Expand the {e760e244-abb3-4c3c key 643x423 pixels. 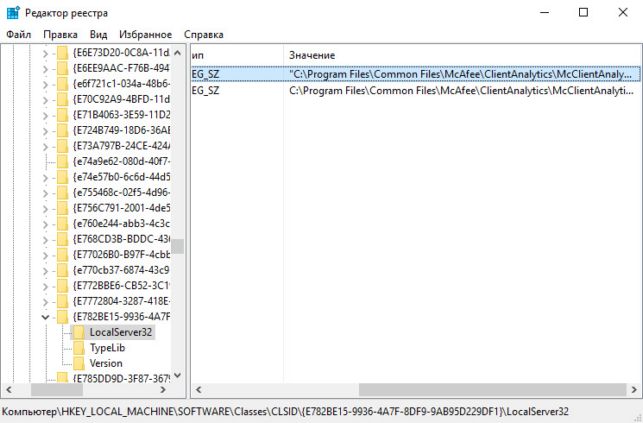46,224
